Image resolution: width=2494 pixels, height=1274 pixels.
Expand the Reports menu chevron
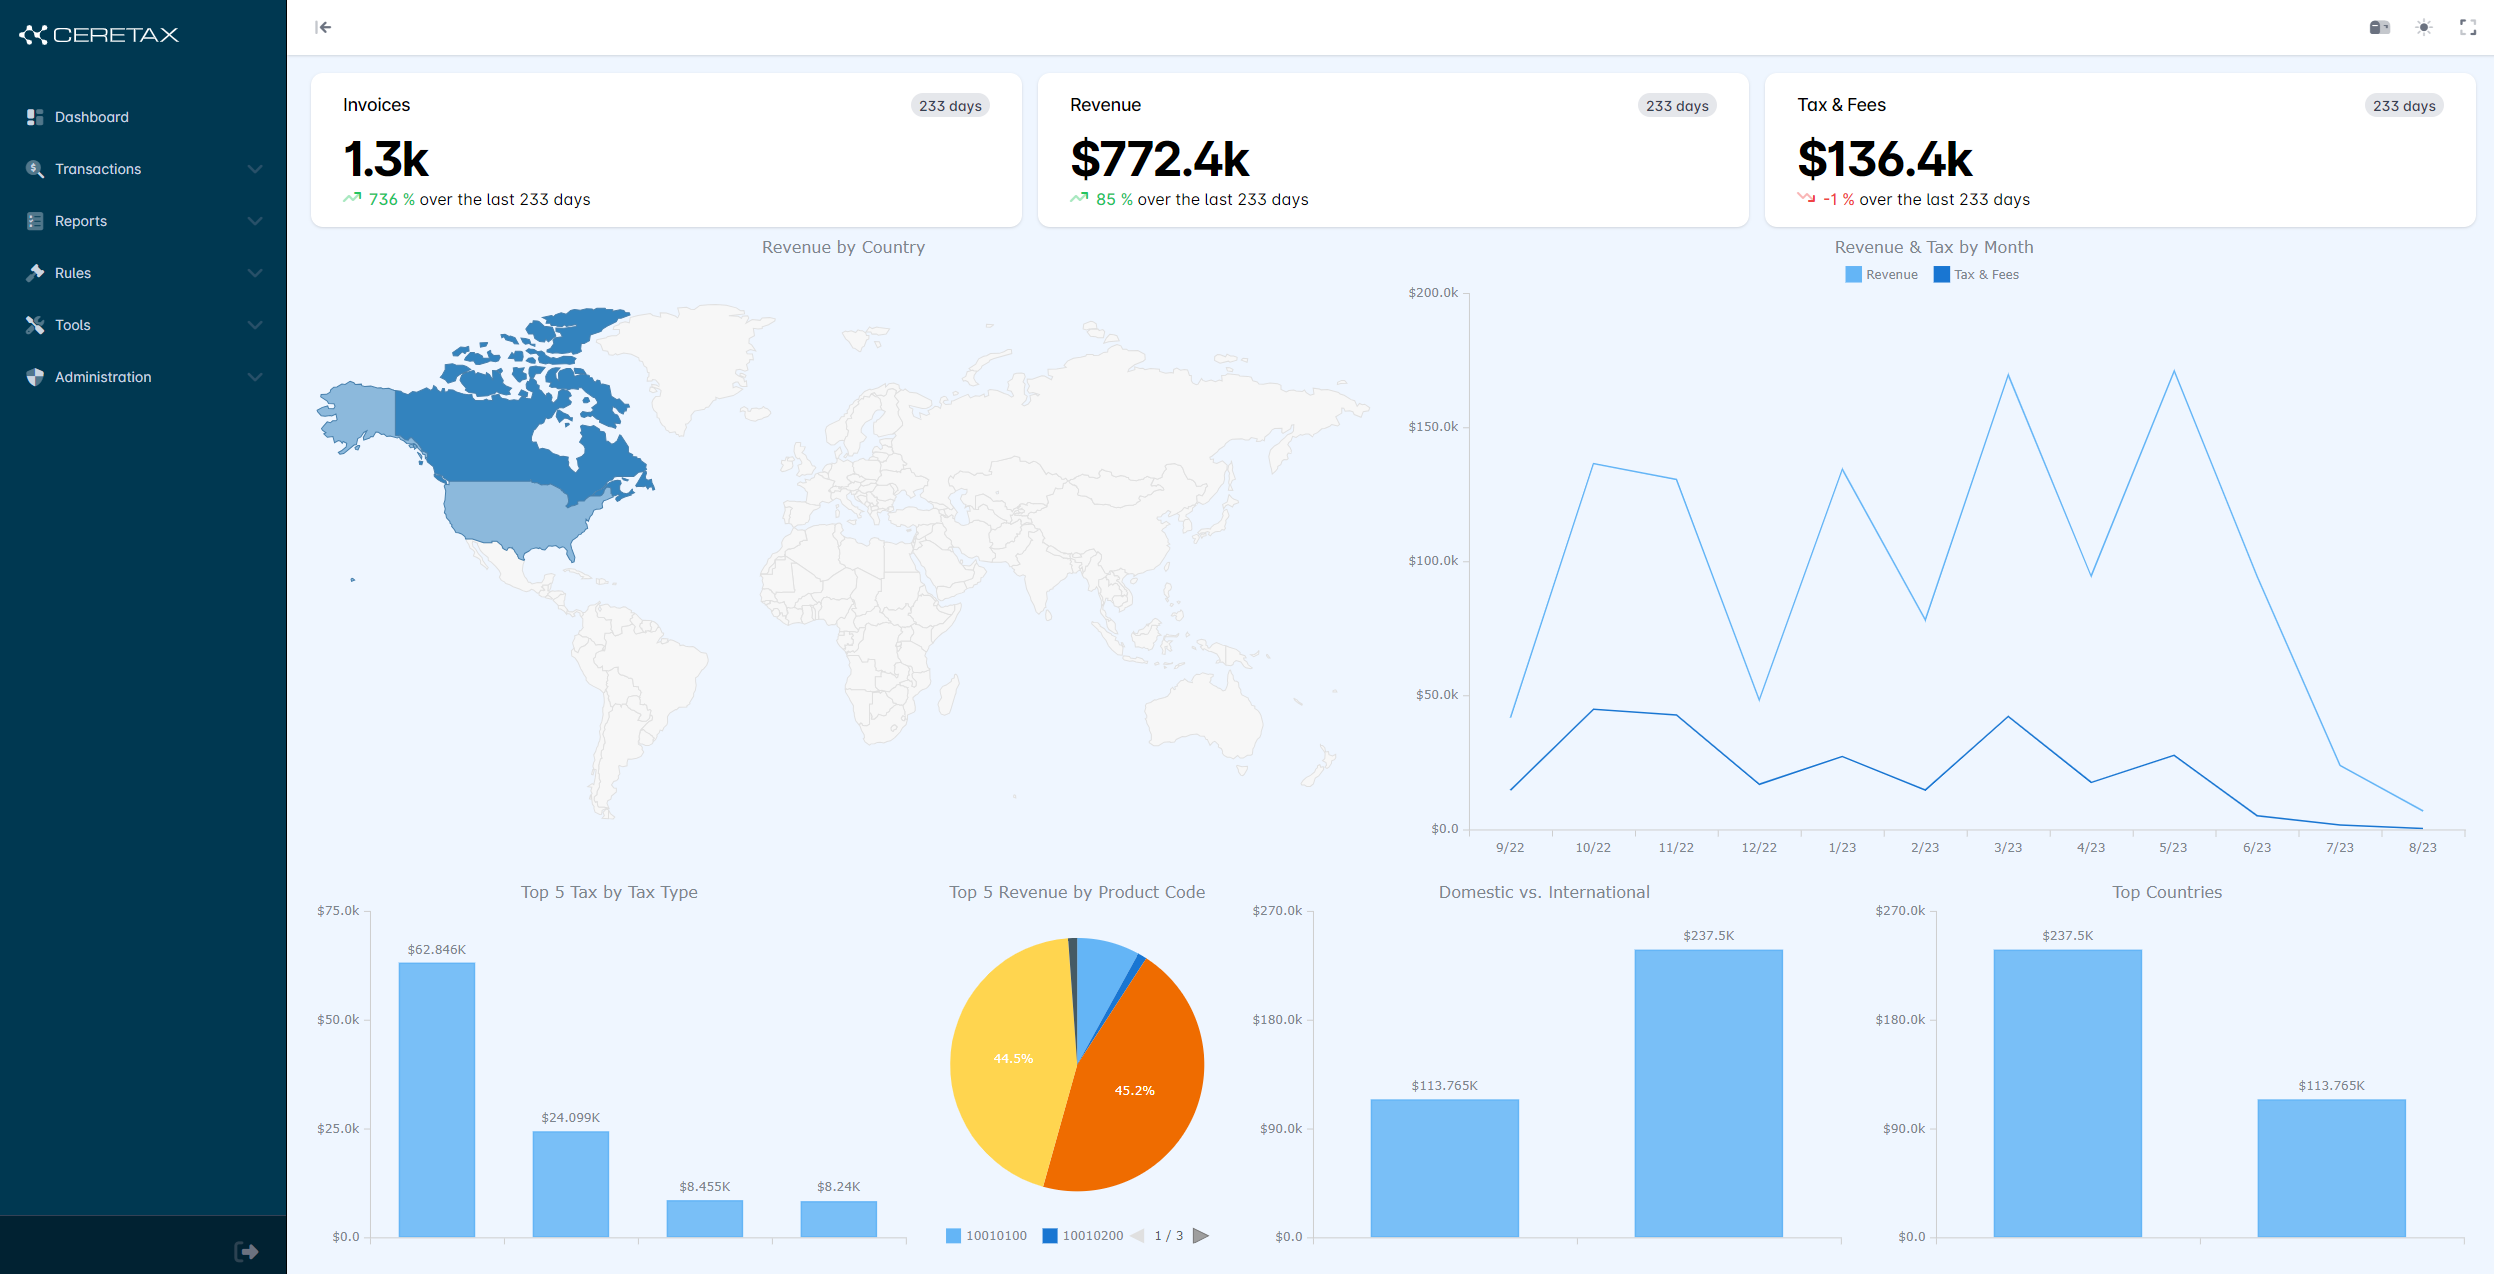(255, 221)
